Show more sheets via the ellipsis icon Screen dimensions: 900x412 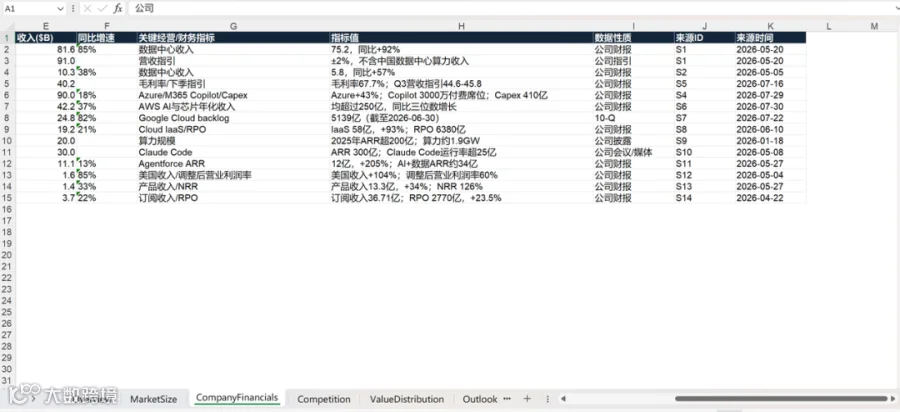coord(507,398)
